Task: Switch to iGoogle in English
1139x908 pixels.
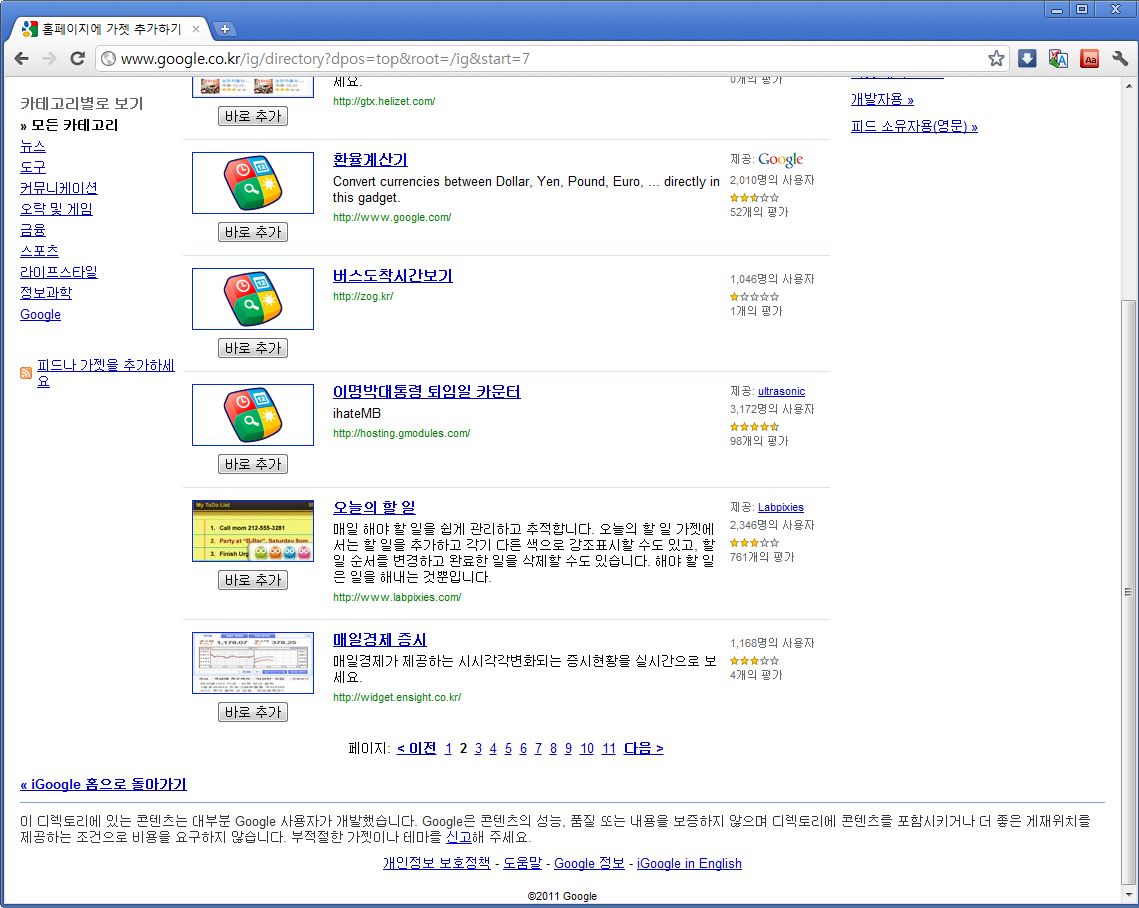Action: 689,864
